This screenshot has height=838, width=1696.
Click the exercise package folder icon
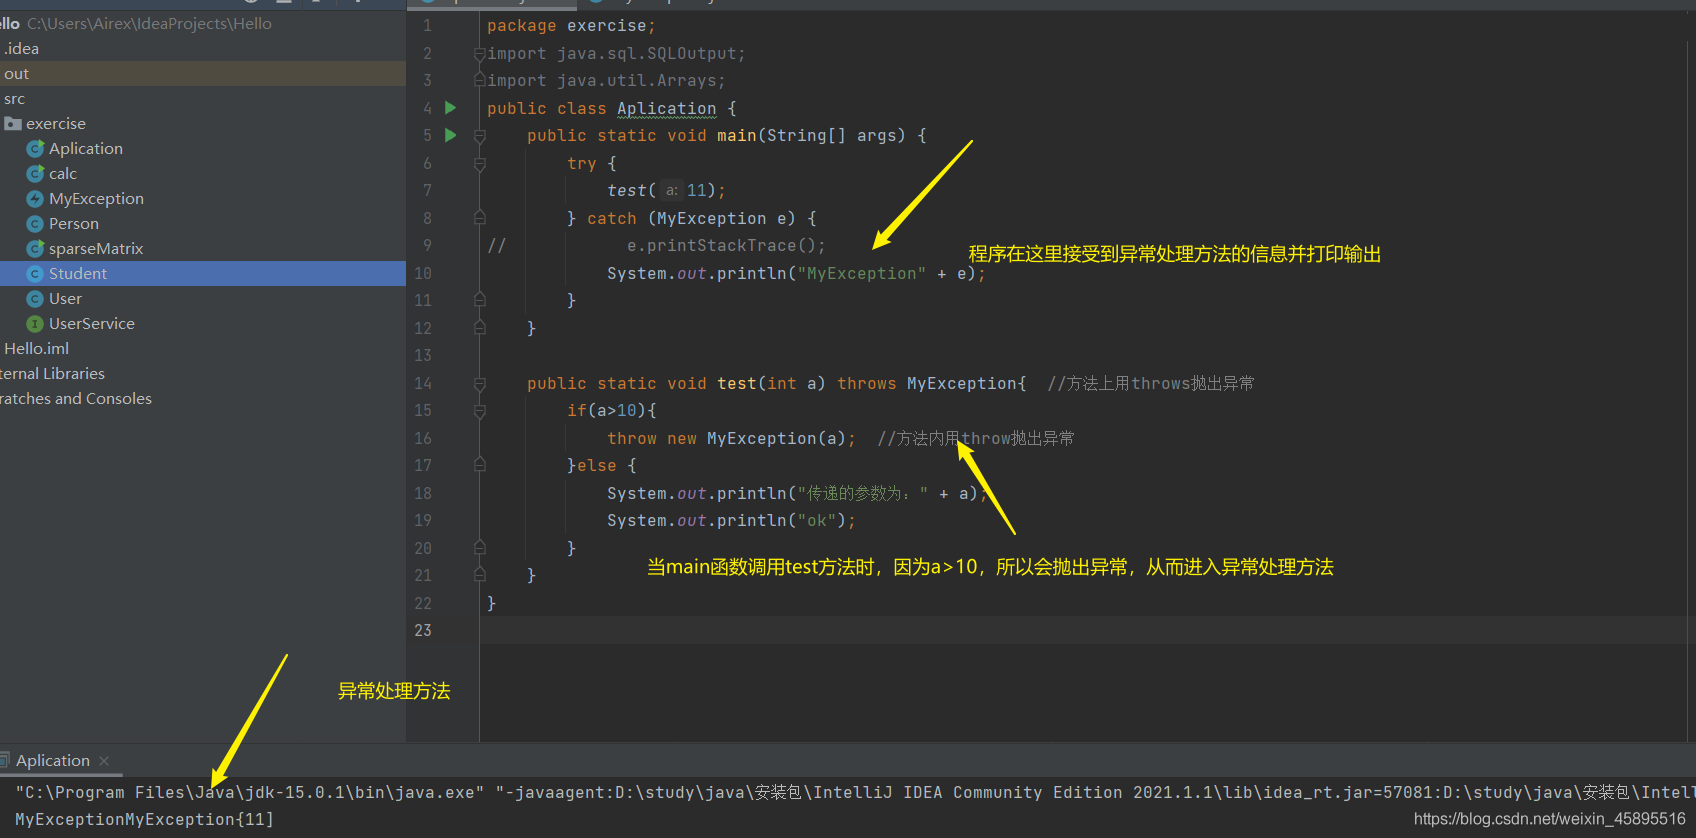coord(13,123)
